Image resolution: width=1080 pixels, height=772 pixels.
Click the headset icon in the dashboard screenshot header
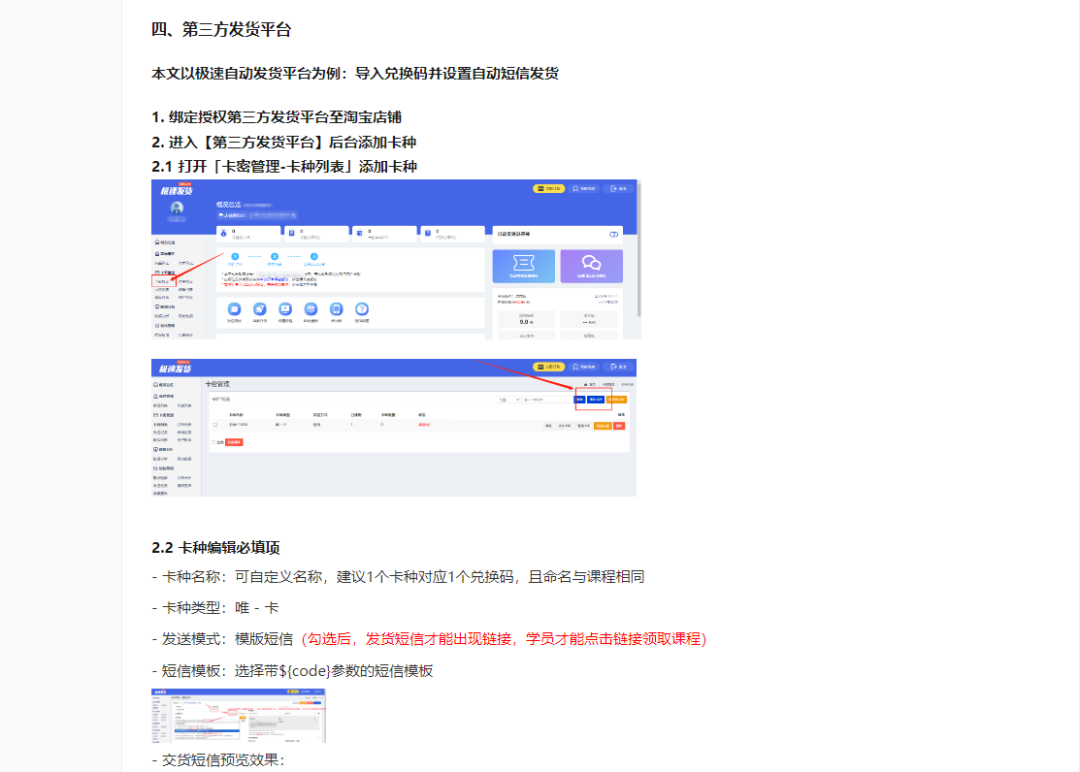pos(576,189)
